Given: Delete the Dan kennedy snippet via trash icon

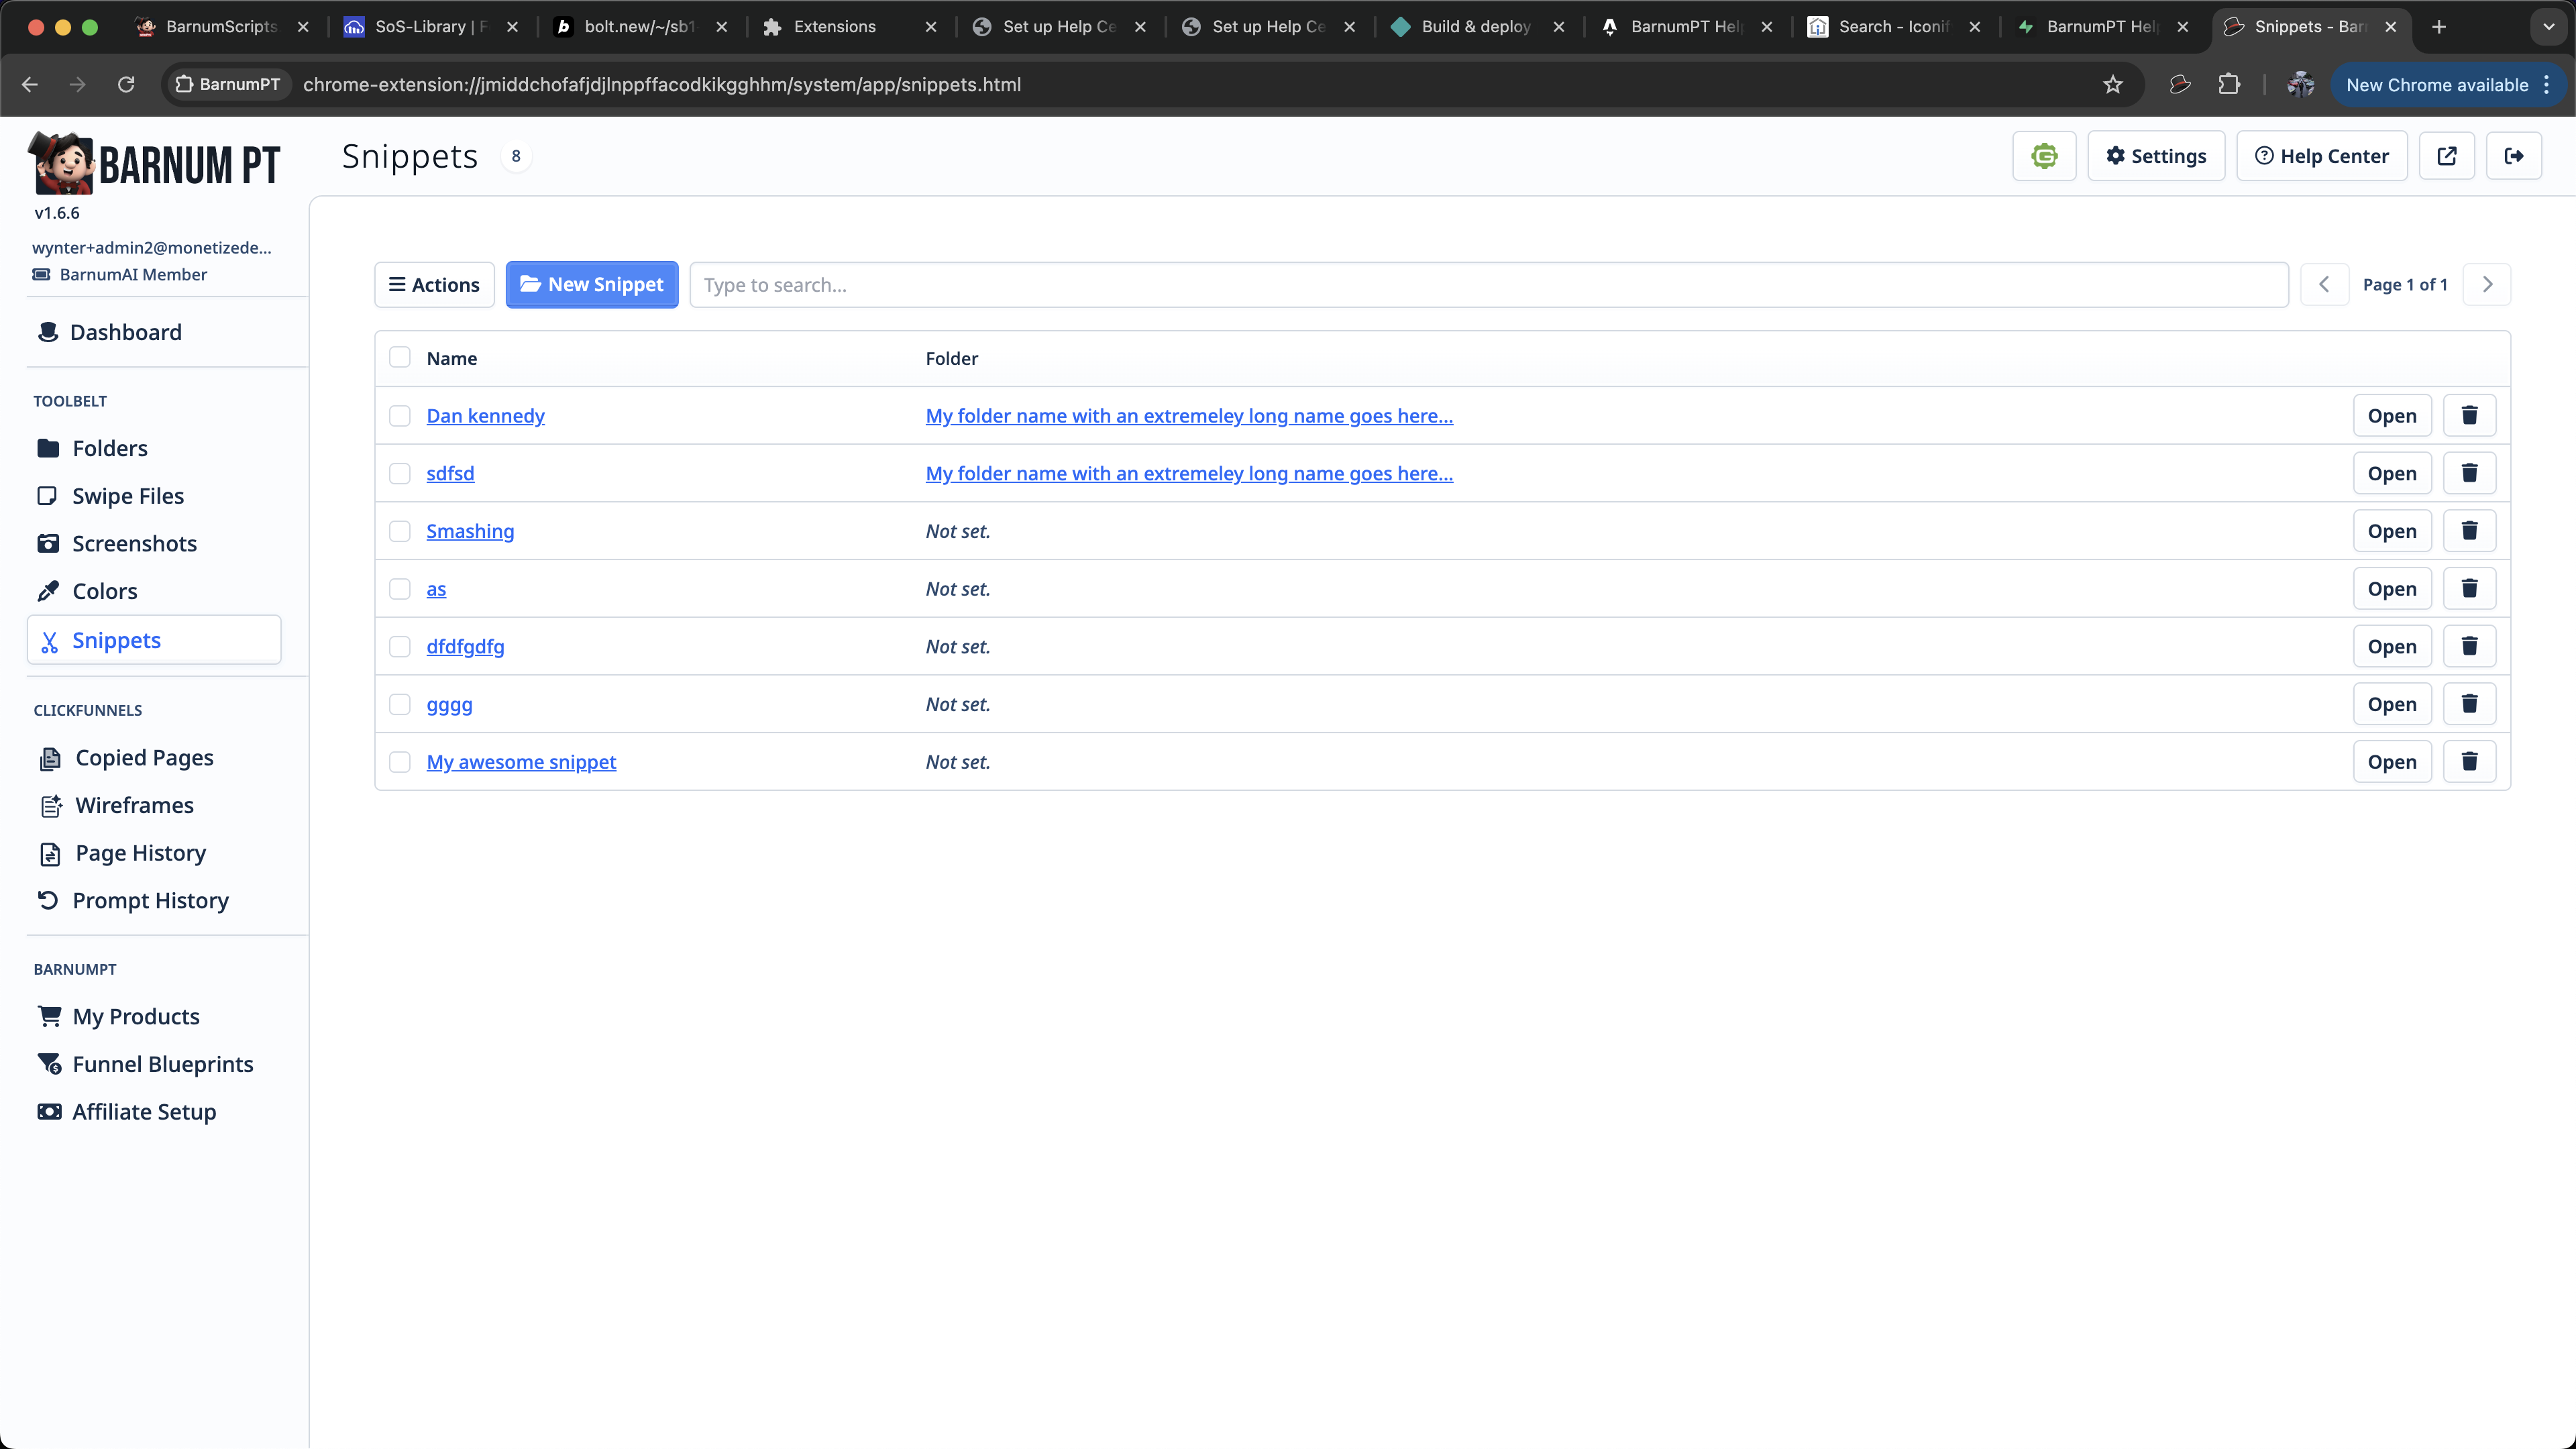Looking at the screenshot, I should point(2468,415).
